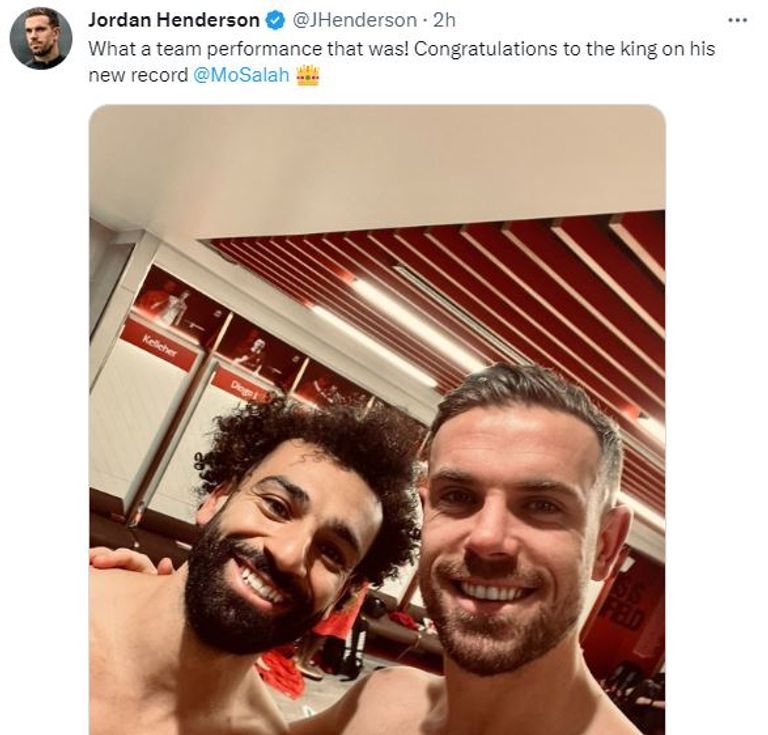Open the tweet via the "2h" timestamp
The image size is (768, 735).
pyautogui.click(x=445, y=21)
